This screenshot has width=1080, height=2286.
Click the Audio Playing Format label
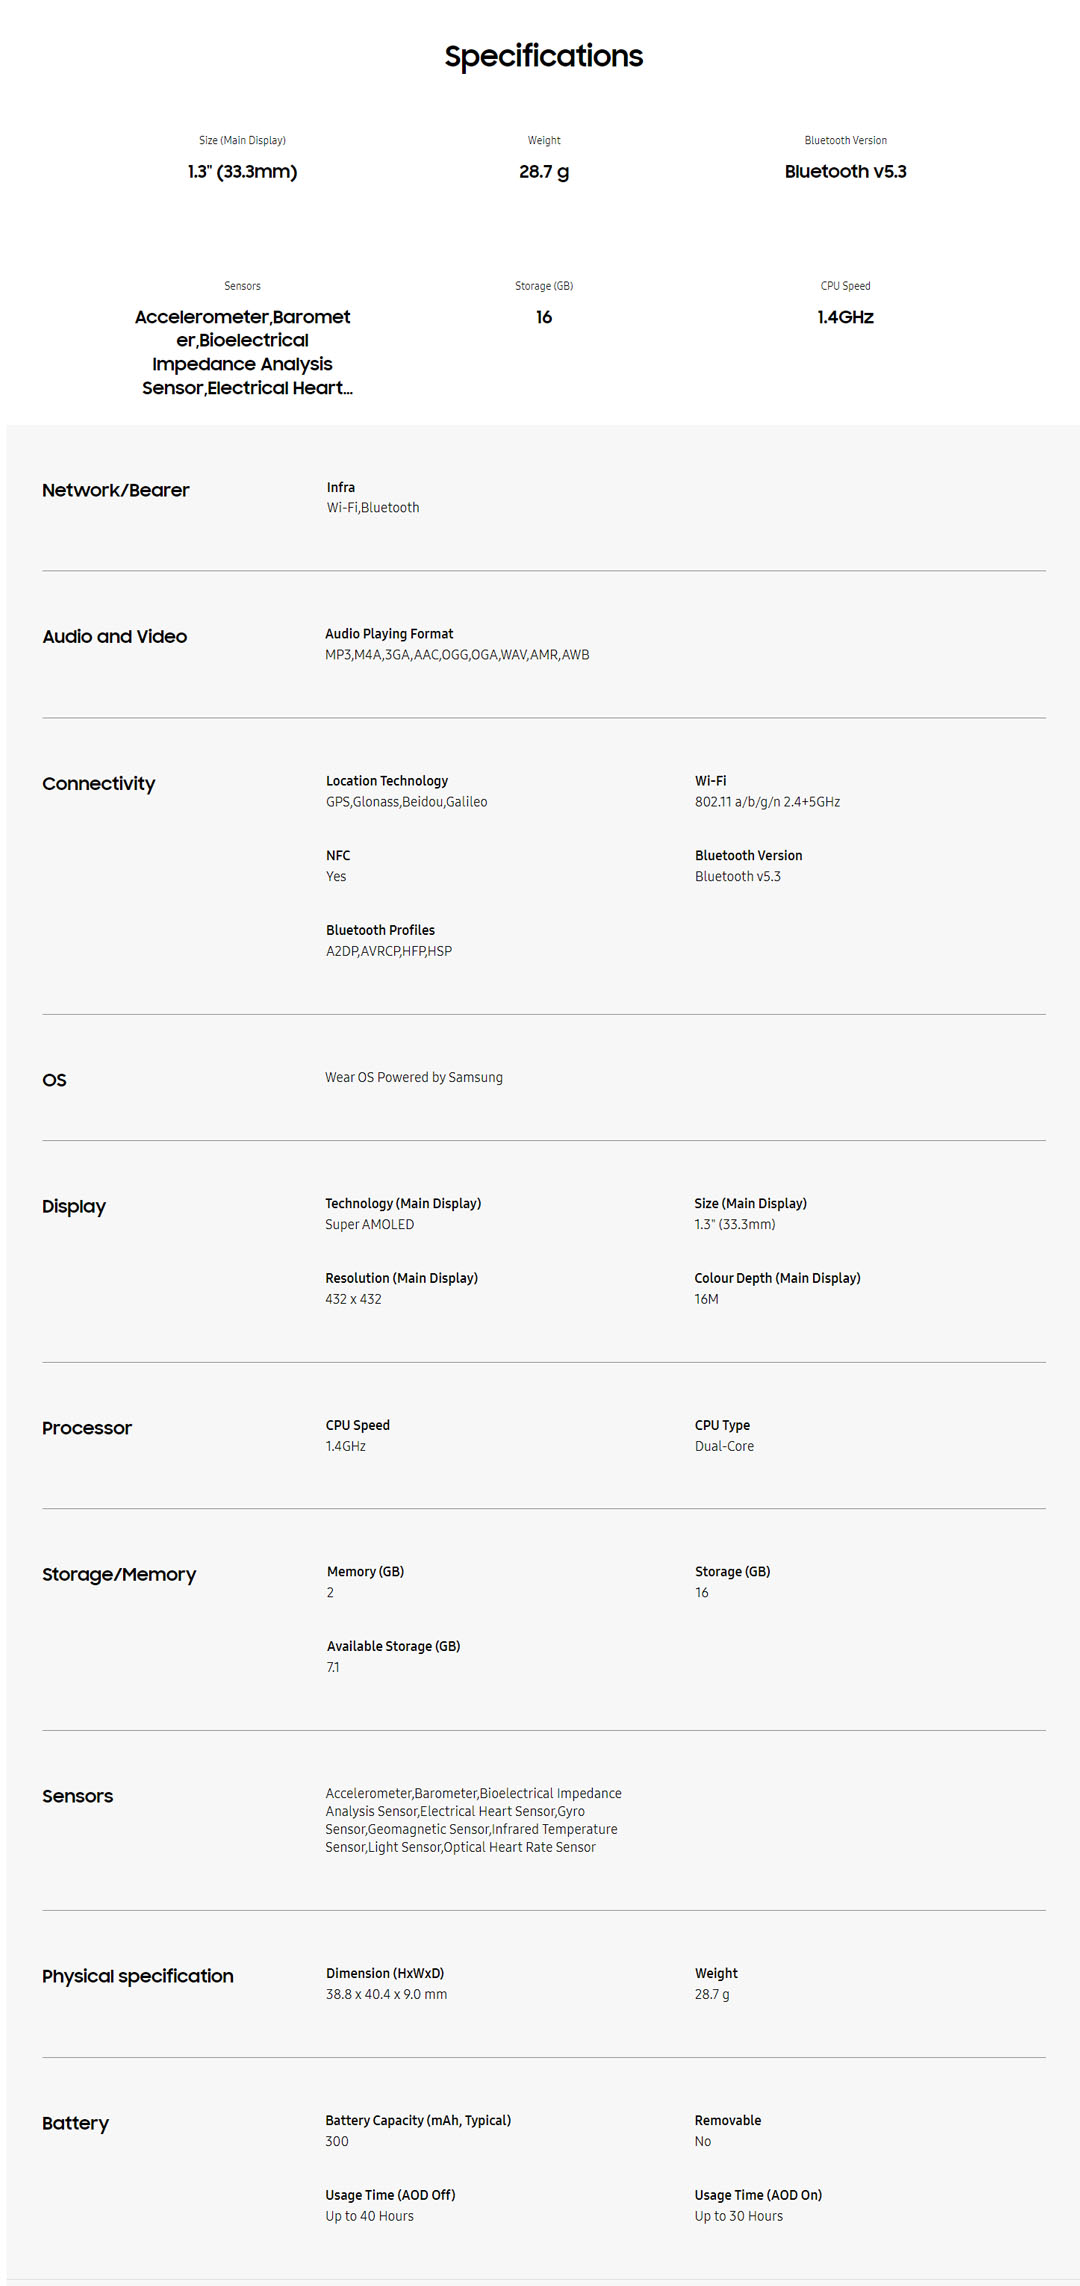point(389,634)
